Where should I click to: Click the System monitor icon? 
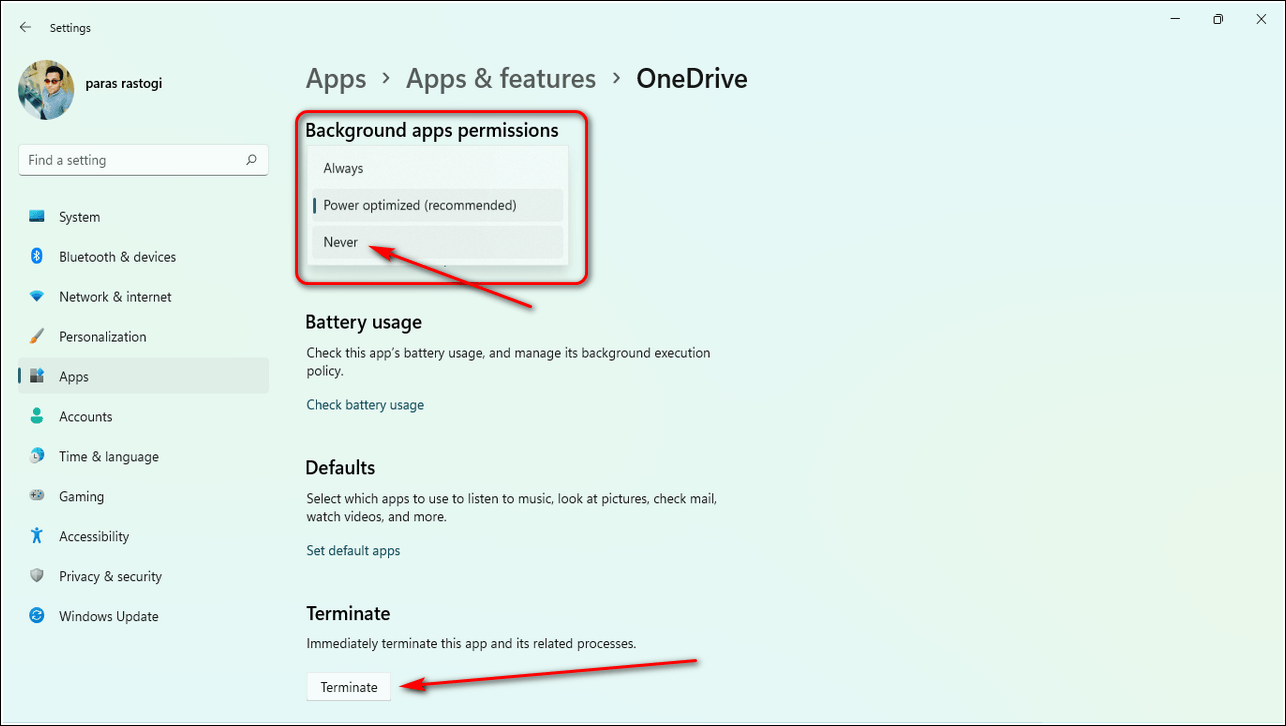(x=37, y=217)
